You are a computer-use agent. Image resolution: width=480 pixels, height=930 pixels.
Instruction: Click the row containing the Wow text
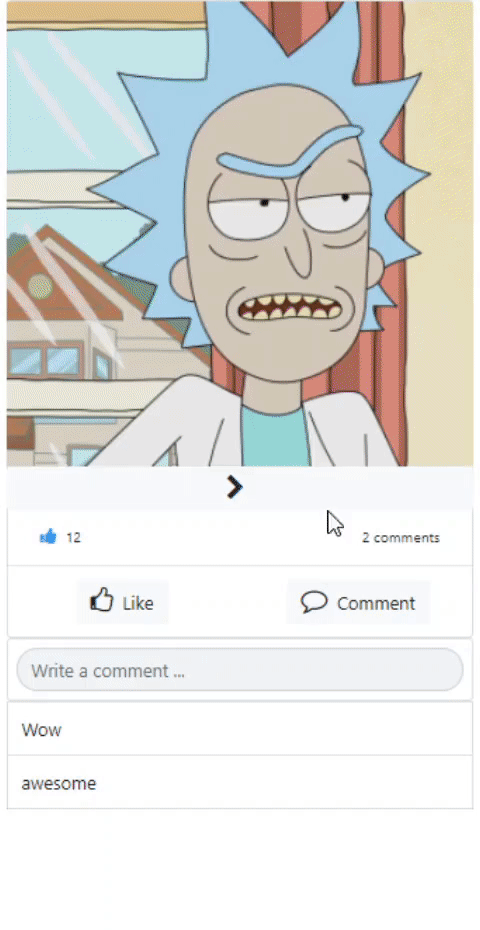240,729
